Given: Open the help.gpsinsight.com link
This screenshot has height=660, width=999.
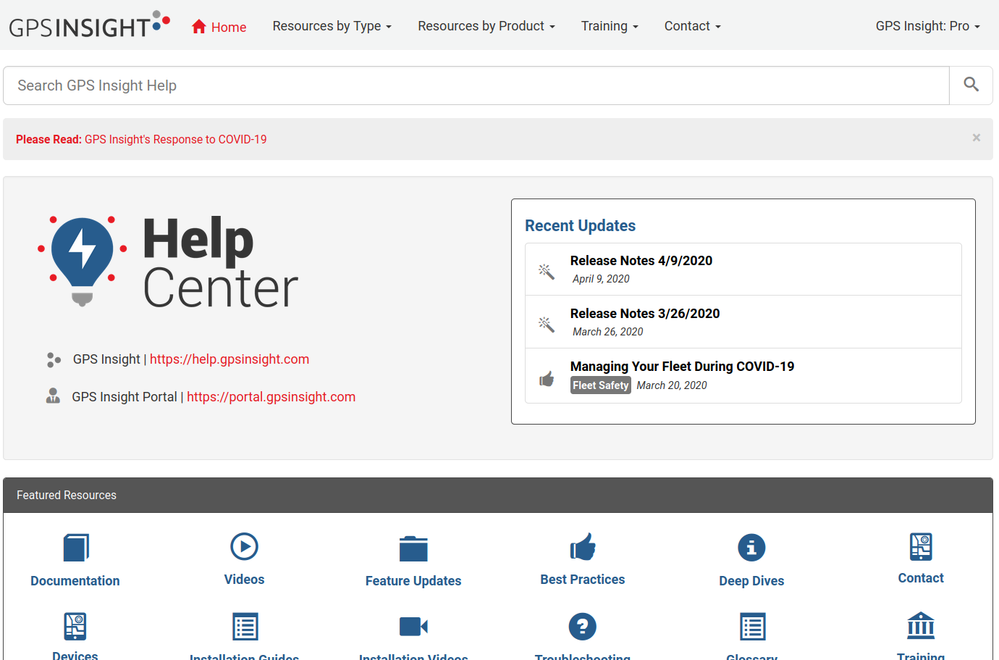Looking at the screenshot, I should tap(229, 359).
